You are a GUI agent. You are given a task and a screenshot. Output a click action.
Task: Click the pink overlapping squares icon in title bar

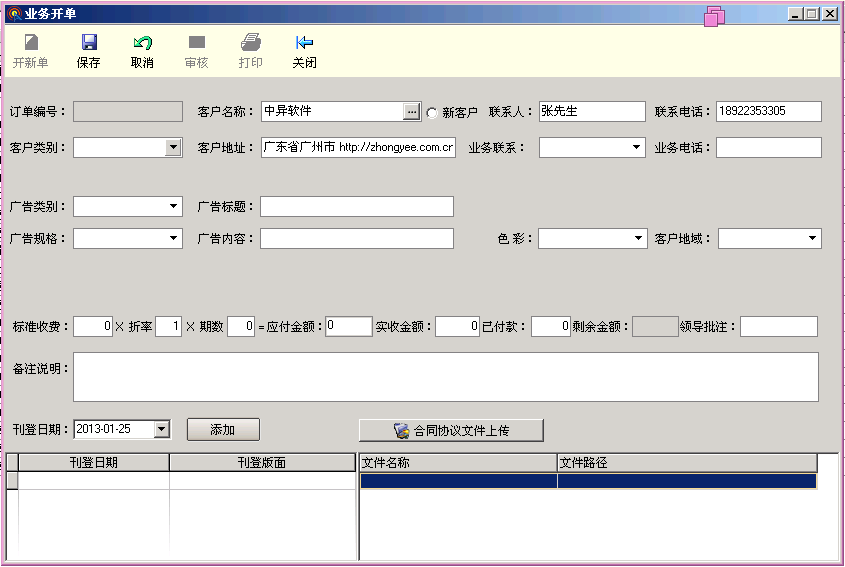(x=714, y=15)
